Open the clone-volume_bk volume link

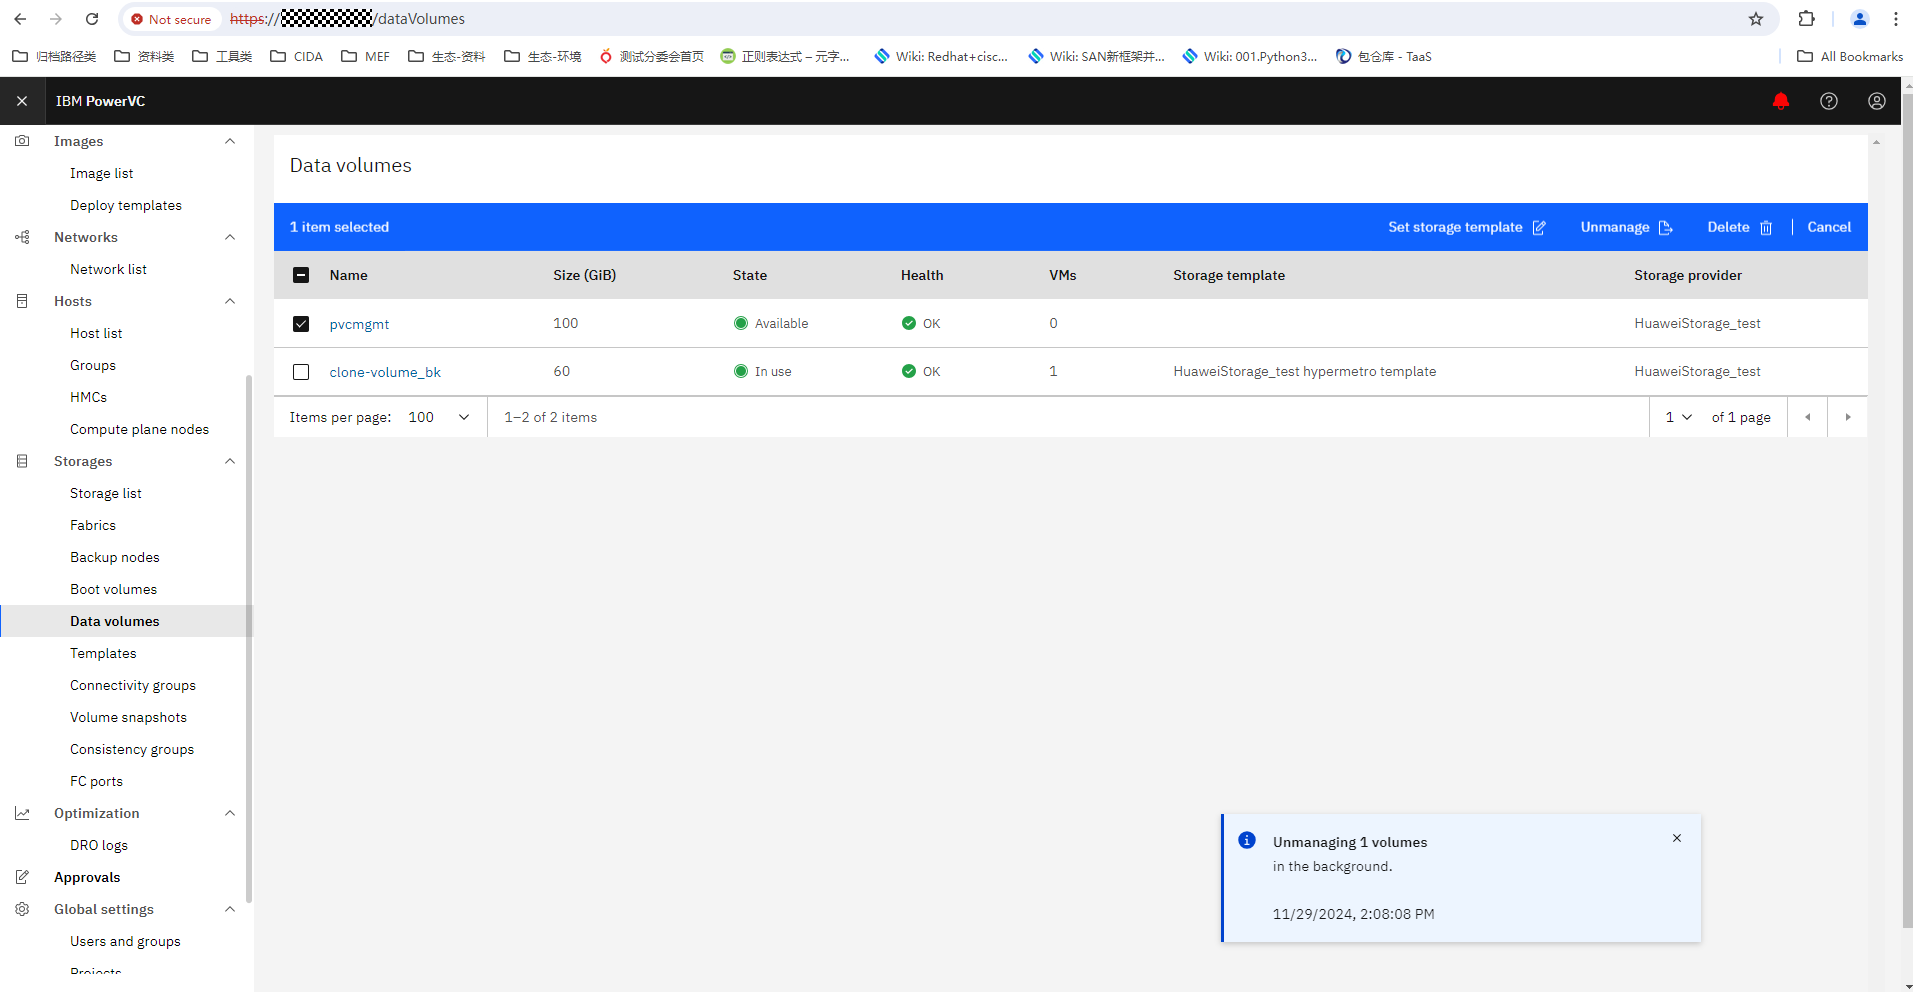click(385, 372)
